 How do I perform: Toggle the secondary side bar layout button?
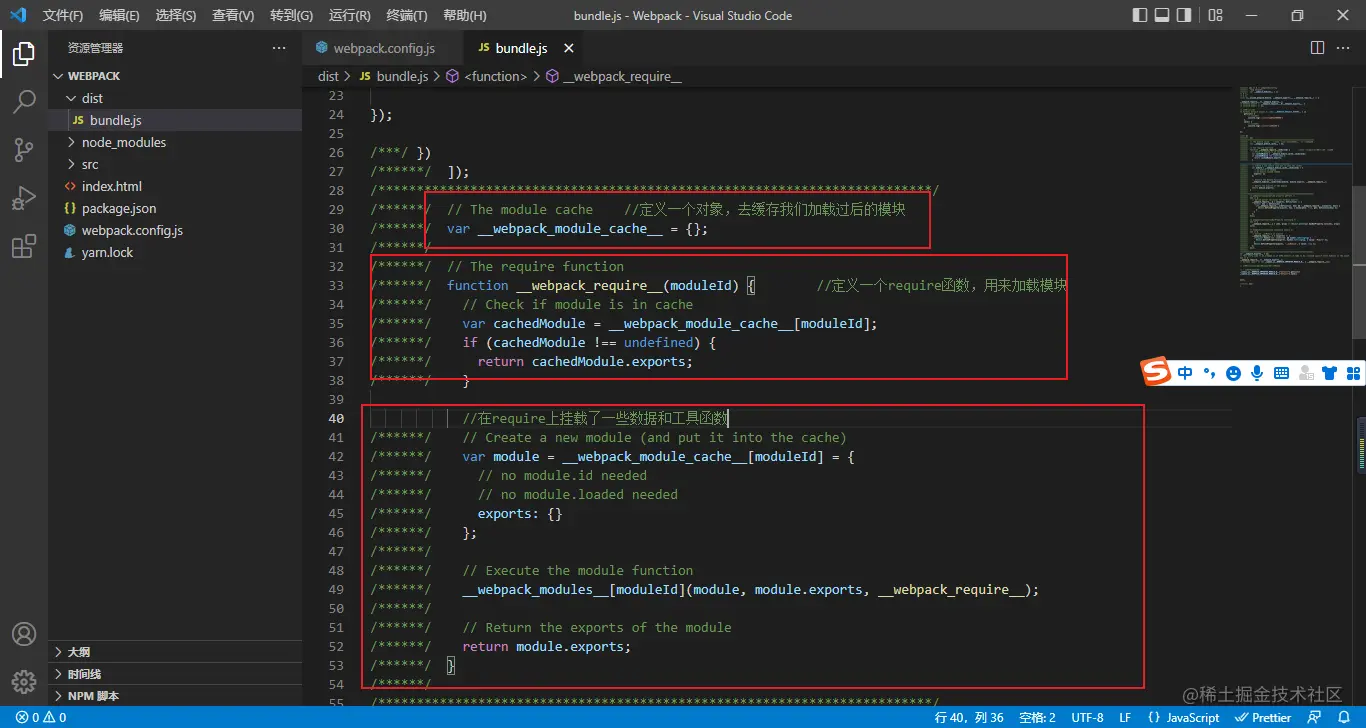click(x=1184, y=15)
